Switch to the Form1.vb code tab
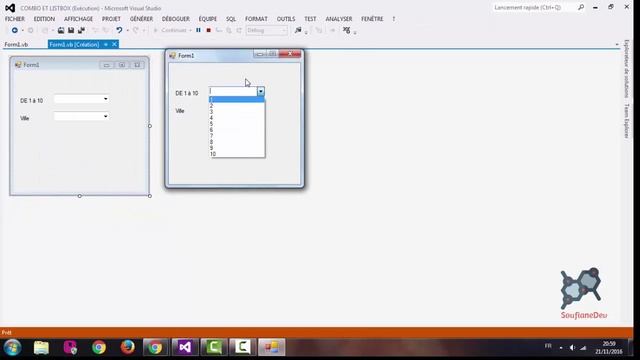Viewport: 640px width, 360px height. [16, 44]
